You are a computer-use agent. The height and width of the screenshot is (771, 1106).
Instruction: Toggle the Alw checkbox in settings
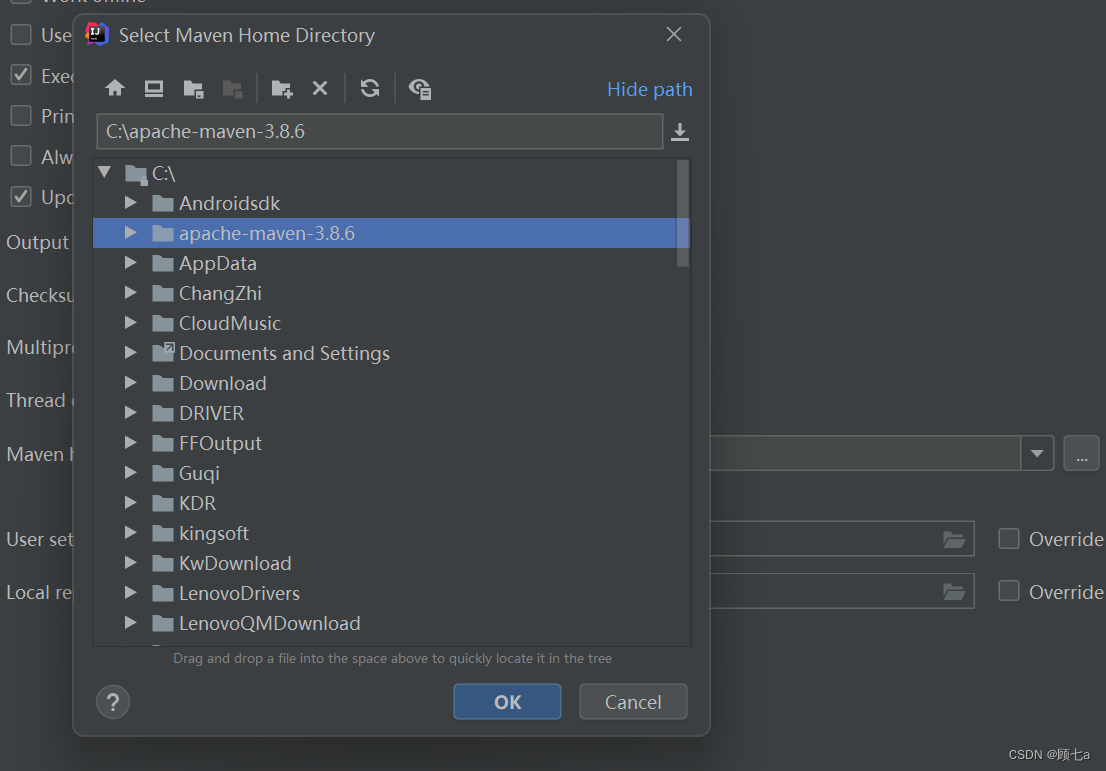point(21,156)
